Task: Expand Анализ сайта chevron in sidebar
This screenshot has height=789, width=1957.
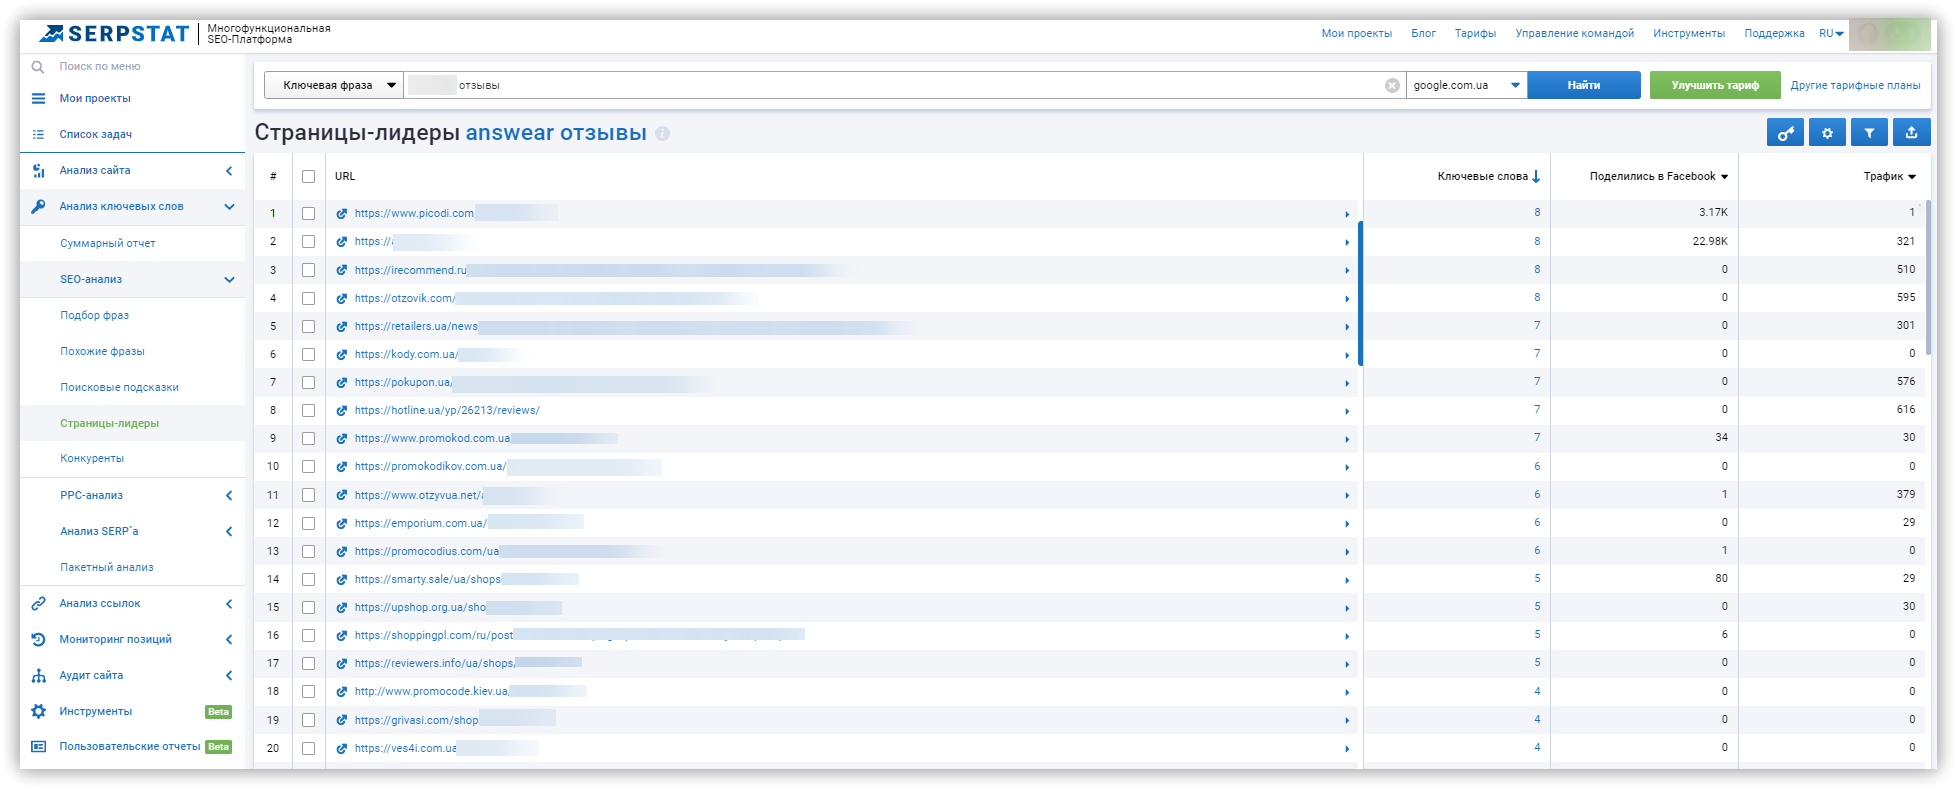Action: click(x=229, y=171)
